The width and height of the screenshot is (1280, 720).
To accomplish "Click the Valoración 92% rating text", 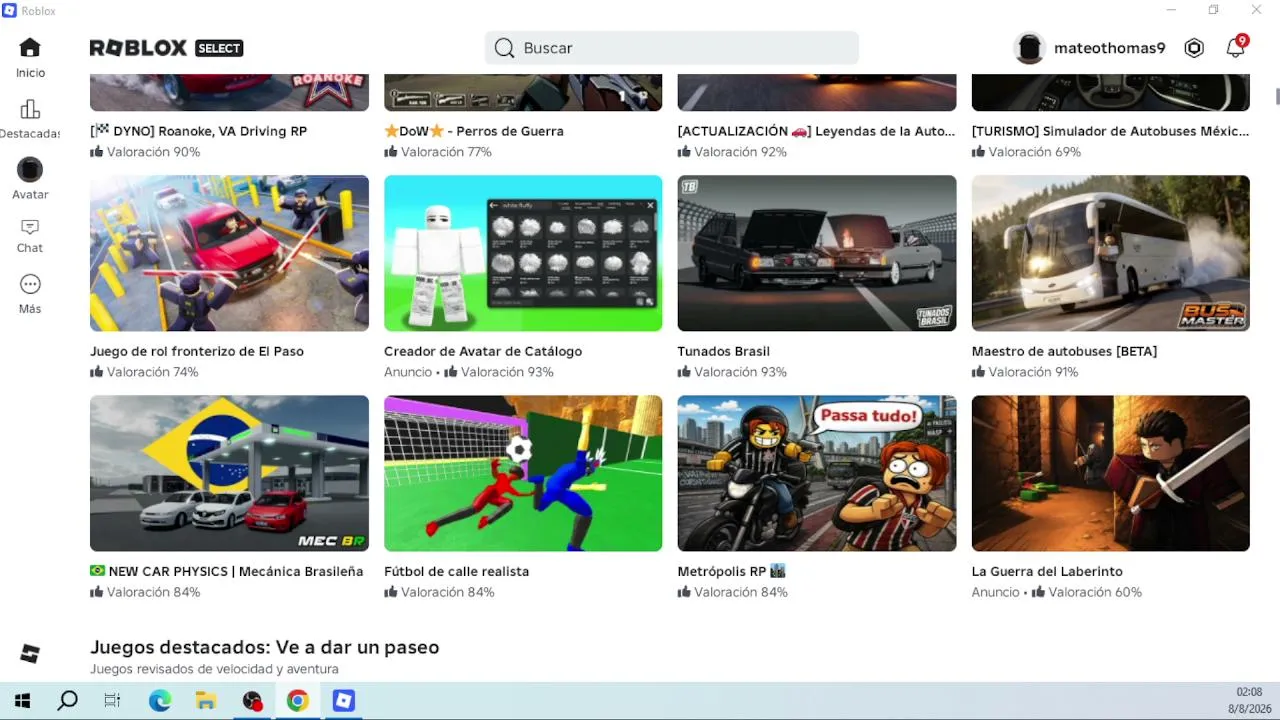I will click(x=741, y=152).
